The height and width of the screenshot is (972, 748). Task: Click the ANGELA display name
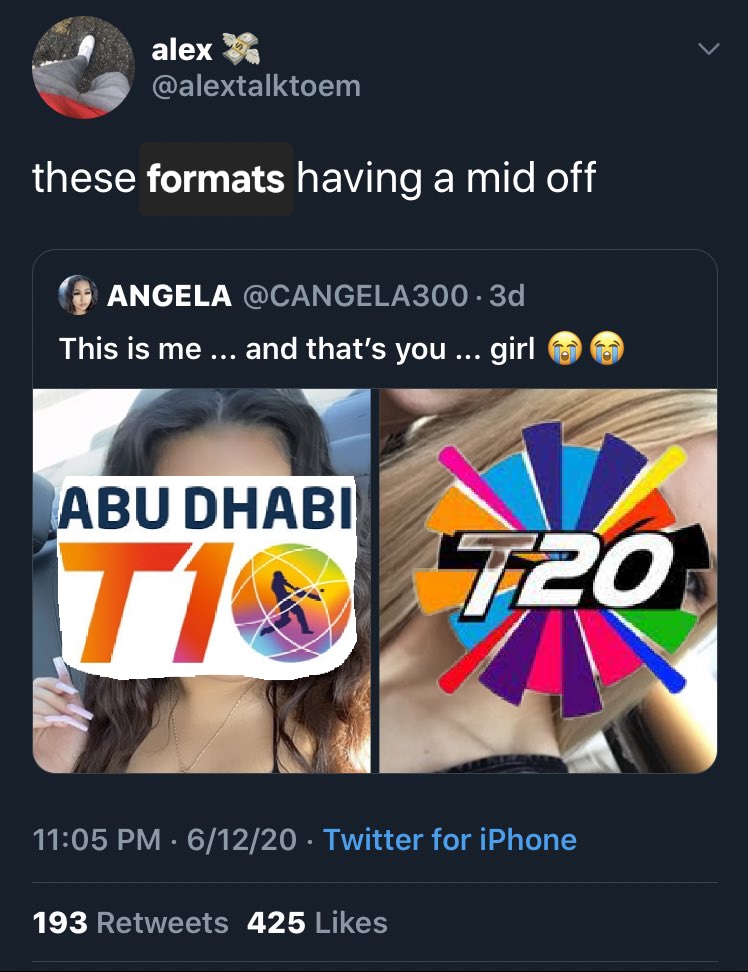pyautogui.click(x=170, y=296)
